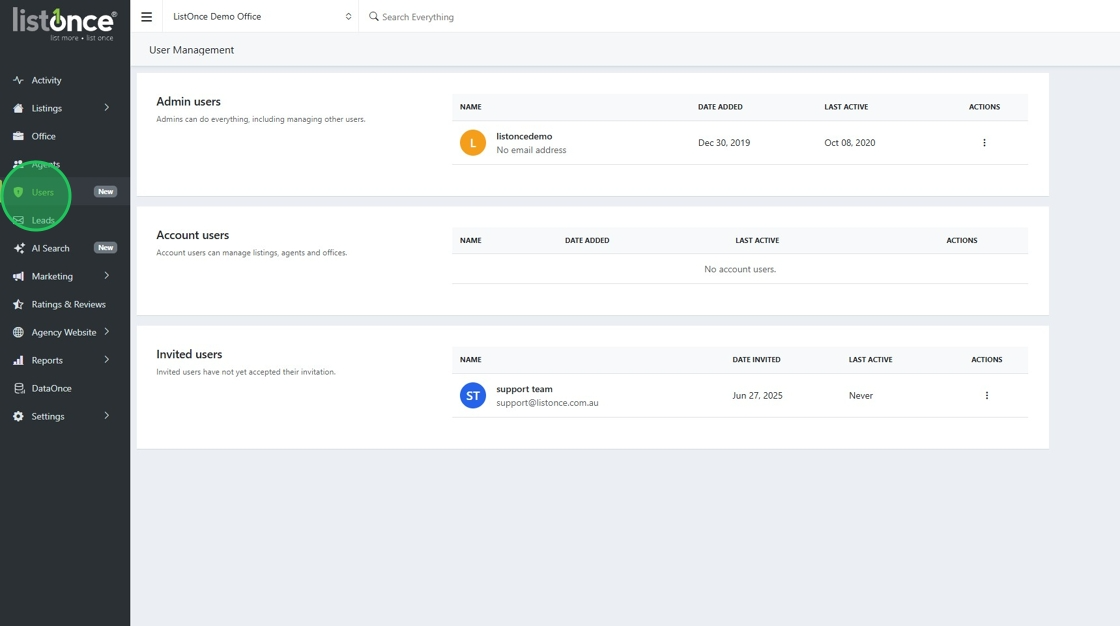Expand the Listings submenu chevron
This screenshot has height=626, width=1120.
pos(107,108)
